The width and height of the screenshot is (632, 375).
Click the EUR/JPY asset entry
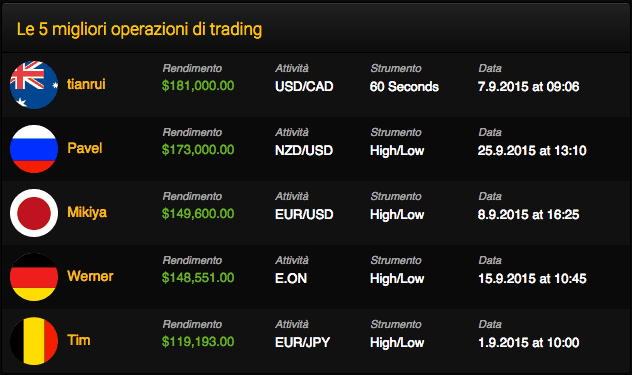(302, 343)
